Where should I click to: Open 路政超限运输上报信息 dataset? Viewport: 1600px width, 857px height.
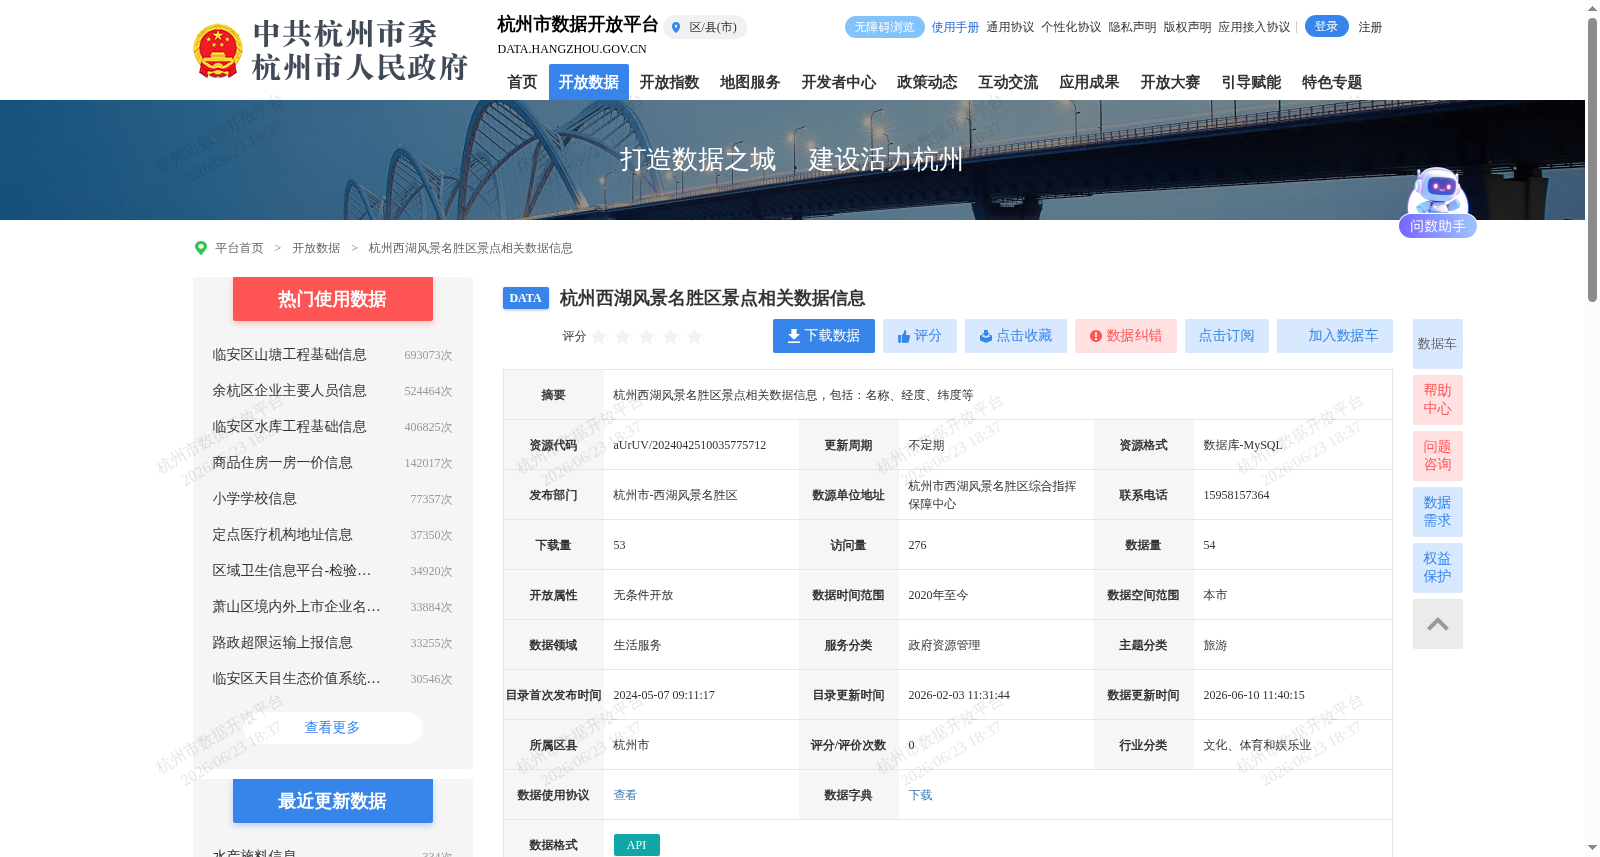tap(282, 643)
